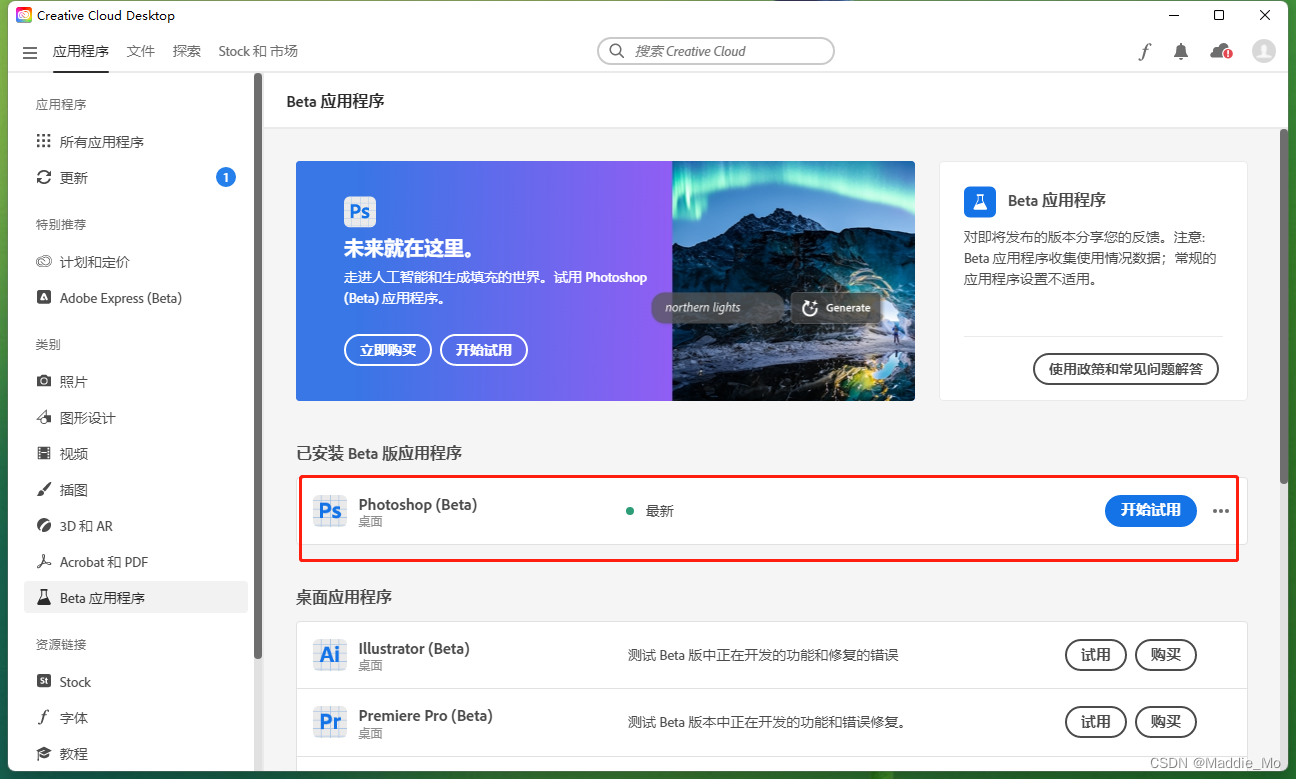1296x779 pixels.
Task: Click 试用 for Illustrator (Beta)
Action: [x=1096, y=655]
